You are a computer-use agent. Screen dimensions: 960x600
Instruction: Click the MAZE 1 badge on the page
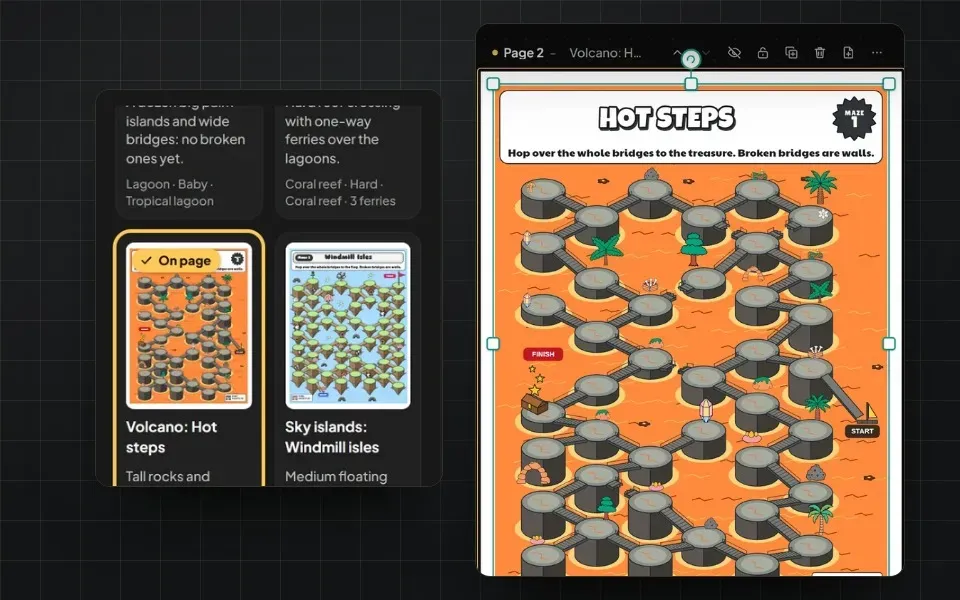pos(854,118)
